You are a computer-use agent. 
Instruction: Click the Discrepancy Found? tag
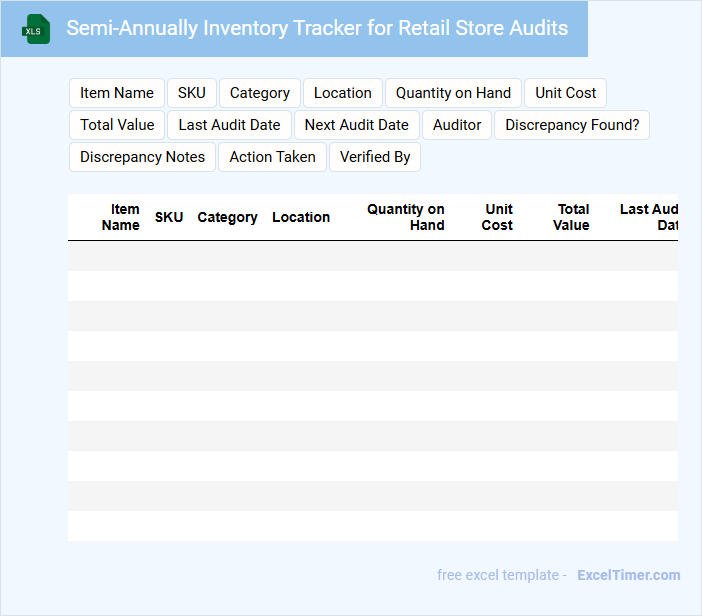click(572, 125)
